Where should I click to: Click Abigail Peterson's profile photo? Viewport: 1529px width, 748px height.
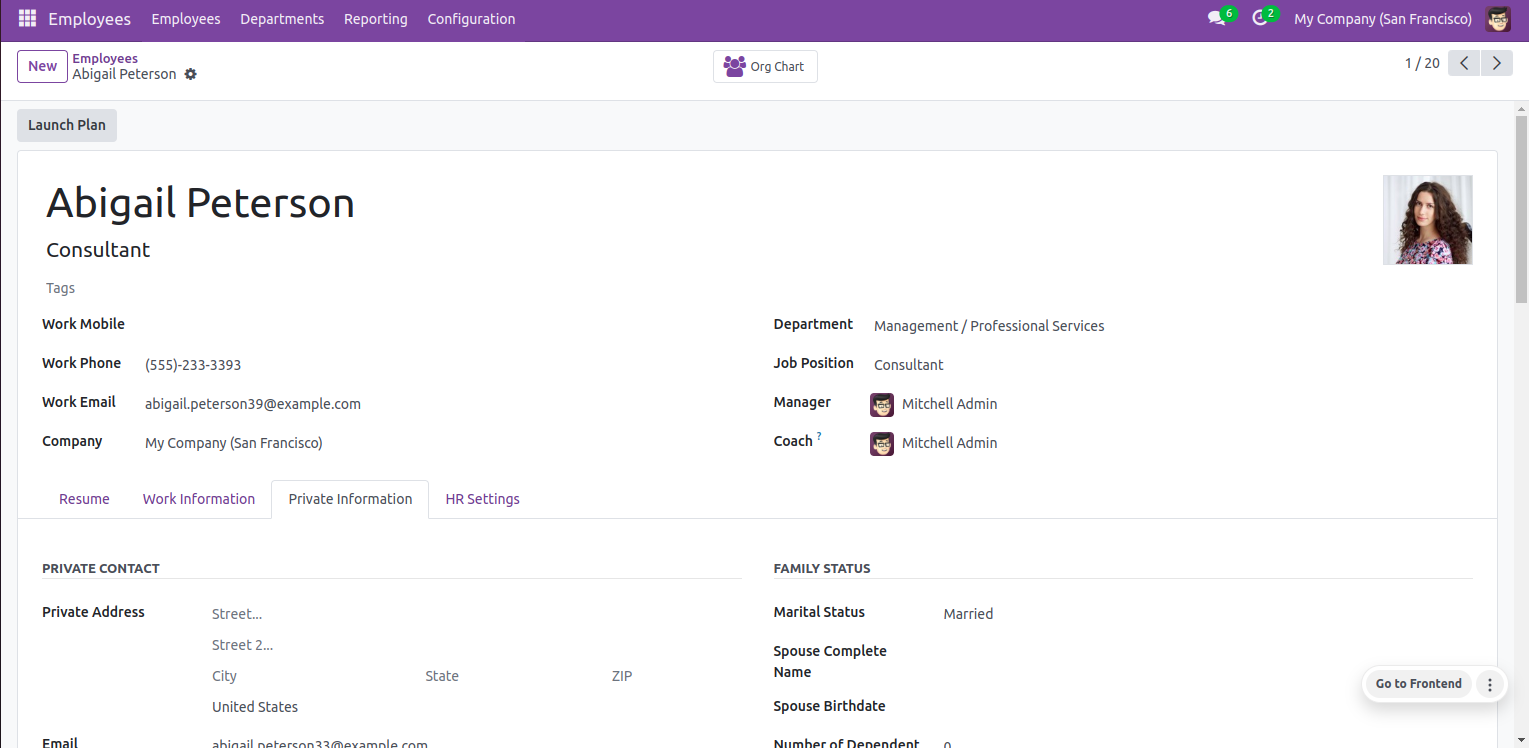tap(1427, 220)
